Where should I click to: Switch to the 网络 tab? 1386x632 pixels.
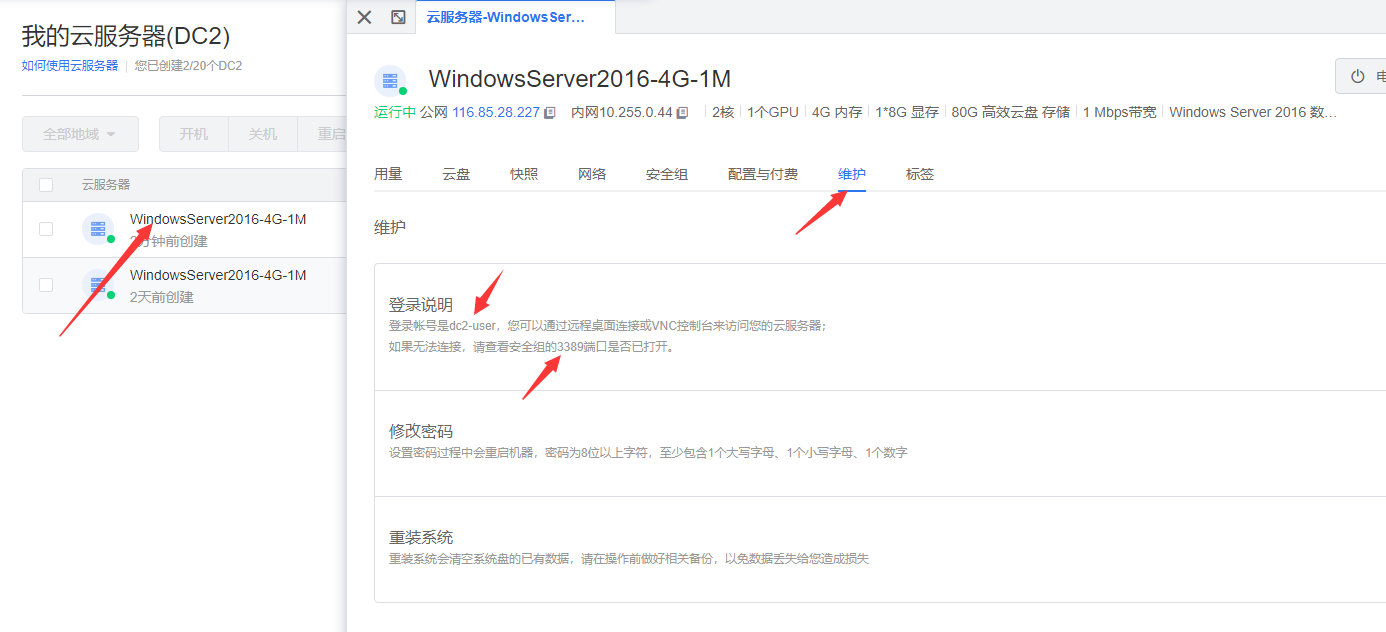pos(592,174)
